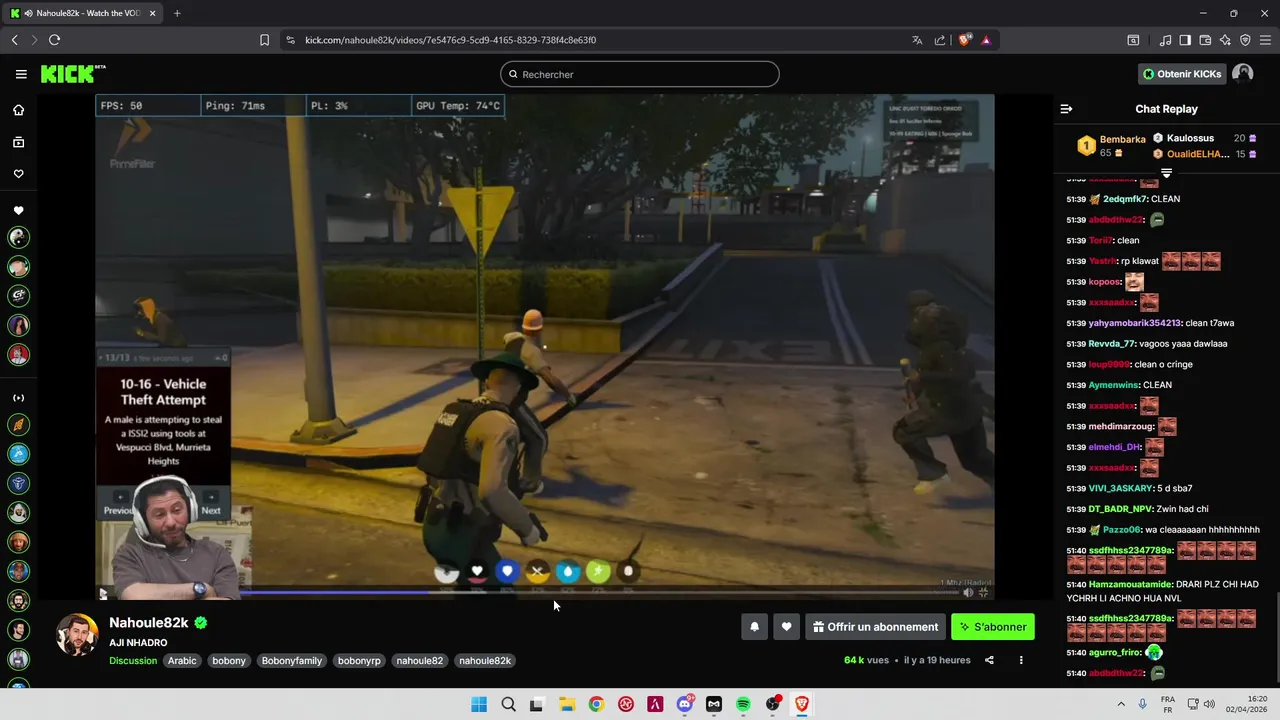Image resolution: width=1280 pixels, height=720 pixels.
Task: Bookmark this page
Action: pos(264,40)
